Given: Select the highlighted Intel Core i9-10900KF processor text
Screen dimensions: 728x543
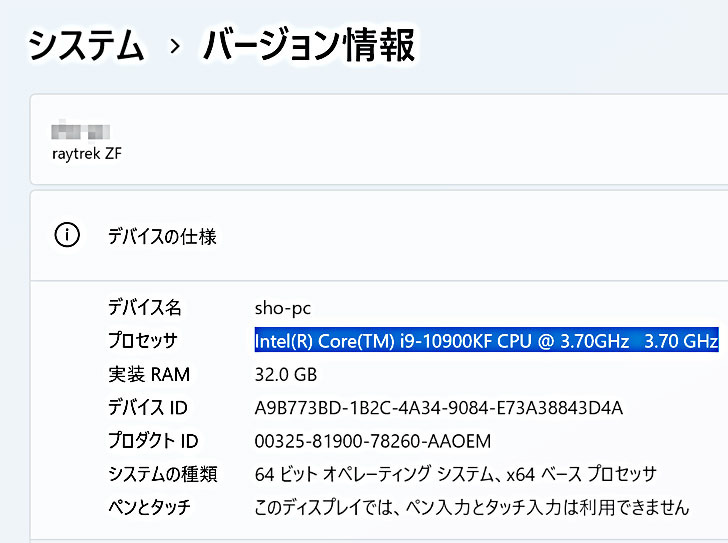Looking at the screenshot, I should (x=486, y=340).
